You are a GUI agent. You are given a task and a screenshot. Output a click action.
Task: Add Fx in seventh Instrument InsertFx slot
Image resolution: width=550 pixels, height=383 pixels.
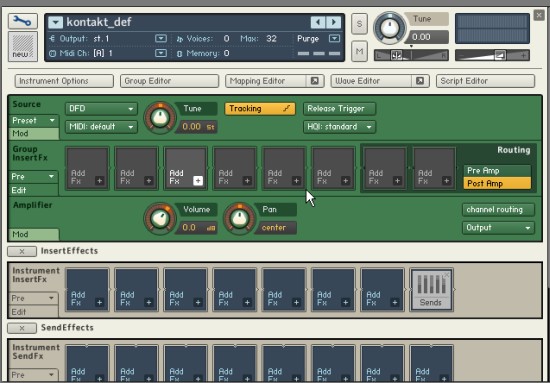tap(382, 290)
